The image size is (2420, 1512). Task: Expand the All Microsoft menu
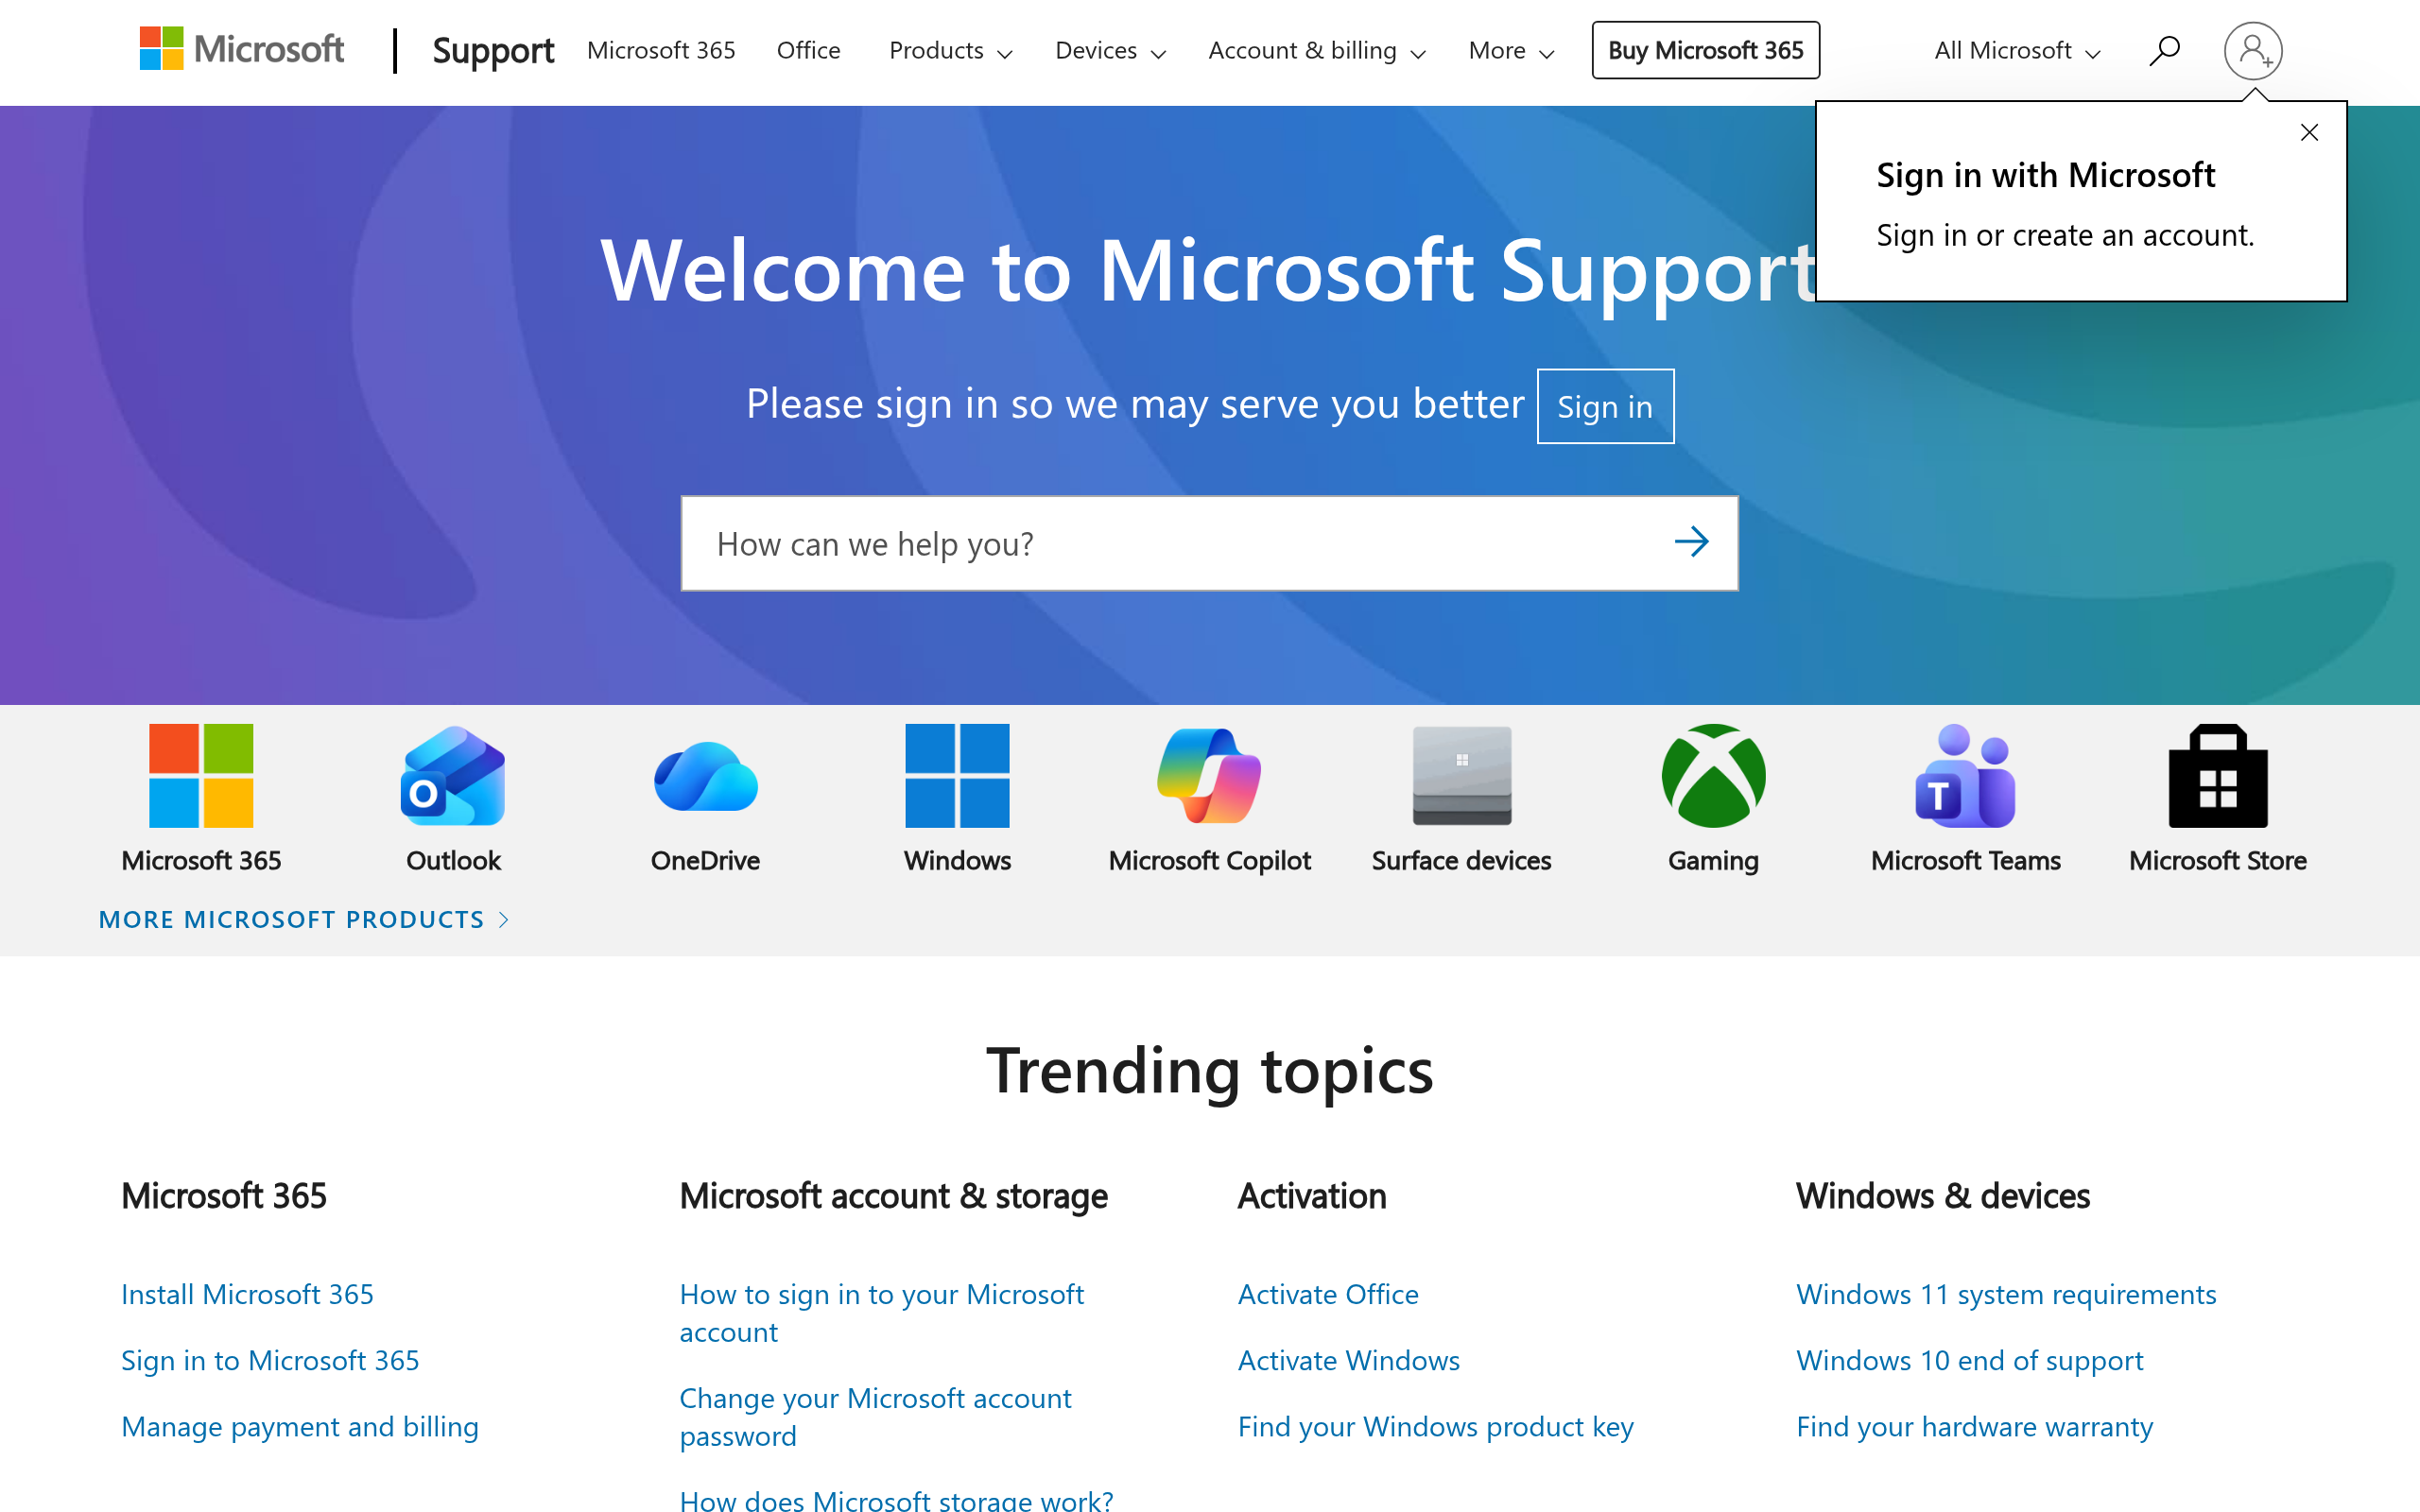(2013, 50)
